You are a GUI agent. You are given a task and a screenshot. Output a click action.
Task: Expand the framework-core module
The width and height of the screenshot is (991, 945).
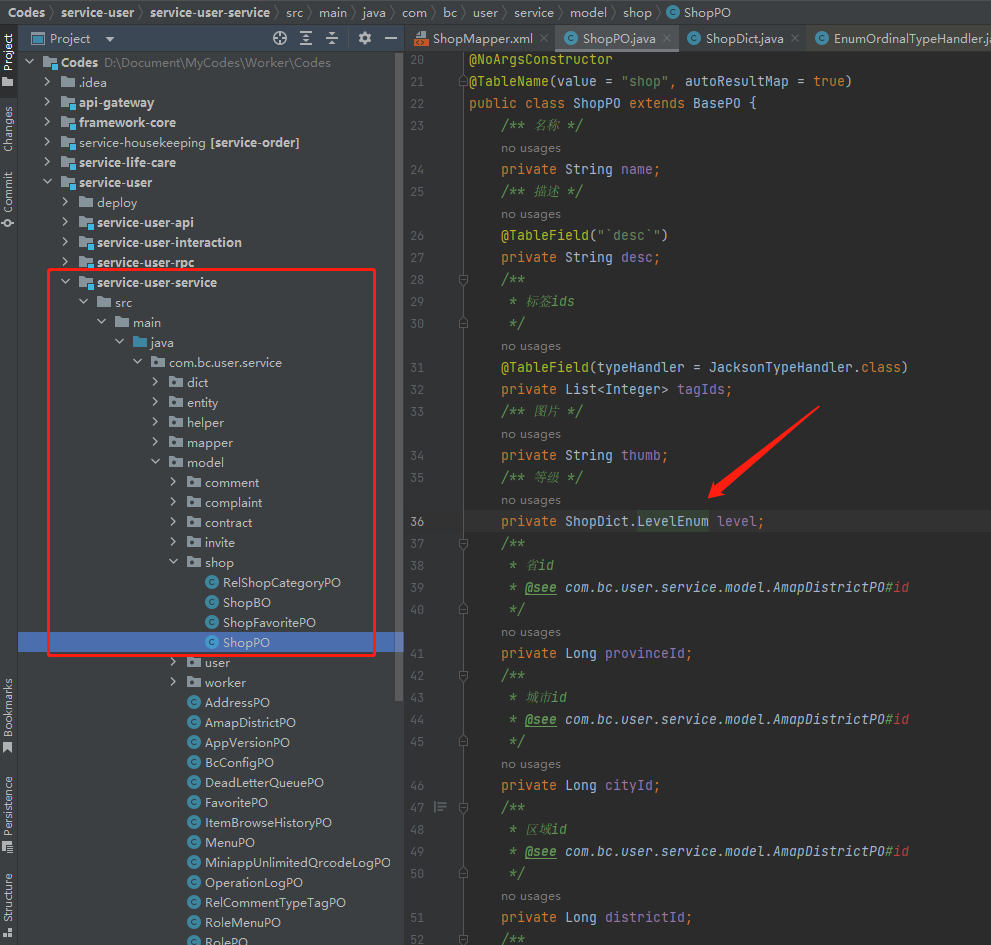47,123
